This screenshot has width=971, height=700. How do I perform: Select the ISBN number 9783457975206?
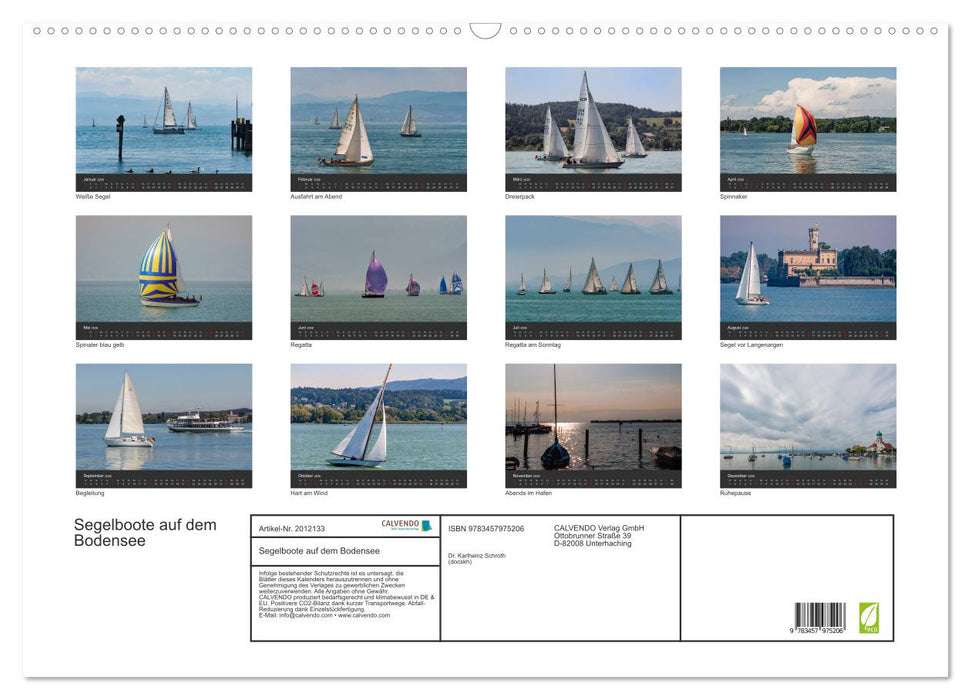(486, 528)
